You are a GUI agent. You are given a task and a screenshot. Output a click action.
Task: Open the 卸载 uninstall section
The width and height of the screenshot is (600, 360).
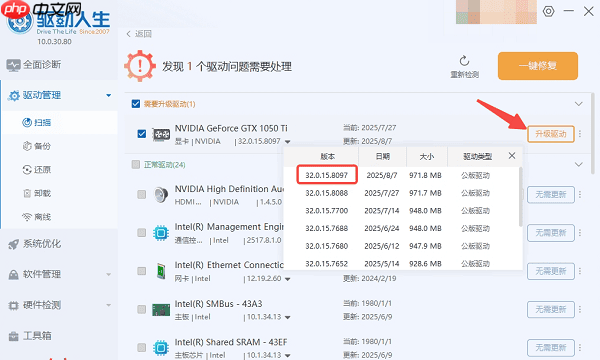pyautogui.click(x=37, y=193)
